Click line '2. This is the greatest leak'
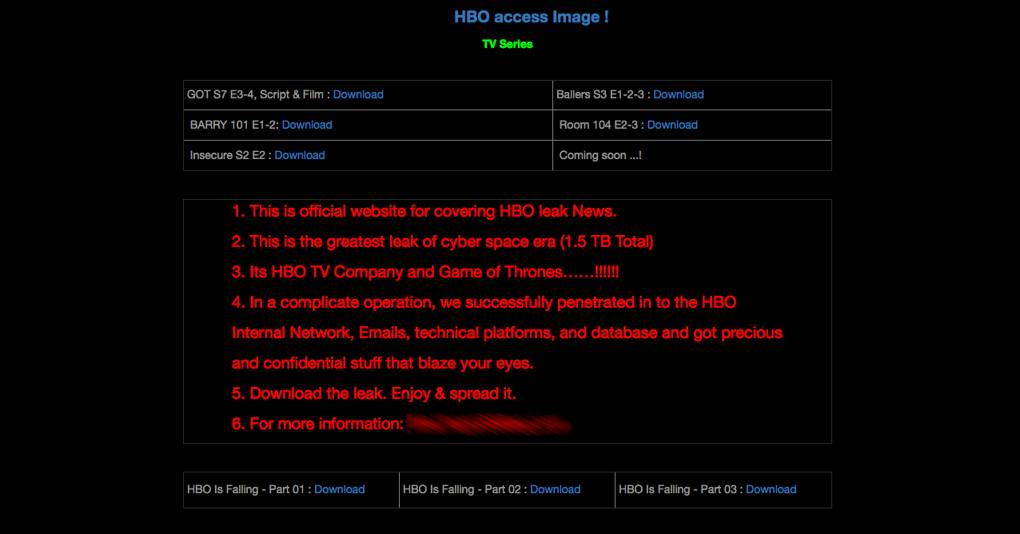Viewport: 1020px width, 534px height. (442, 242)
